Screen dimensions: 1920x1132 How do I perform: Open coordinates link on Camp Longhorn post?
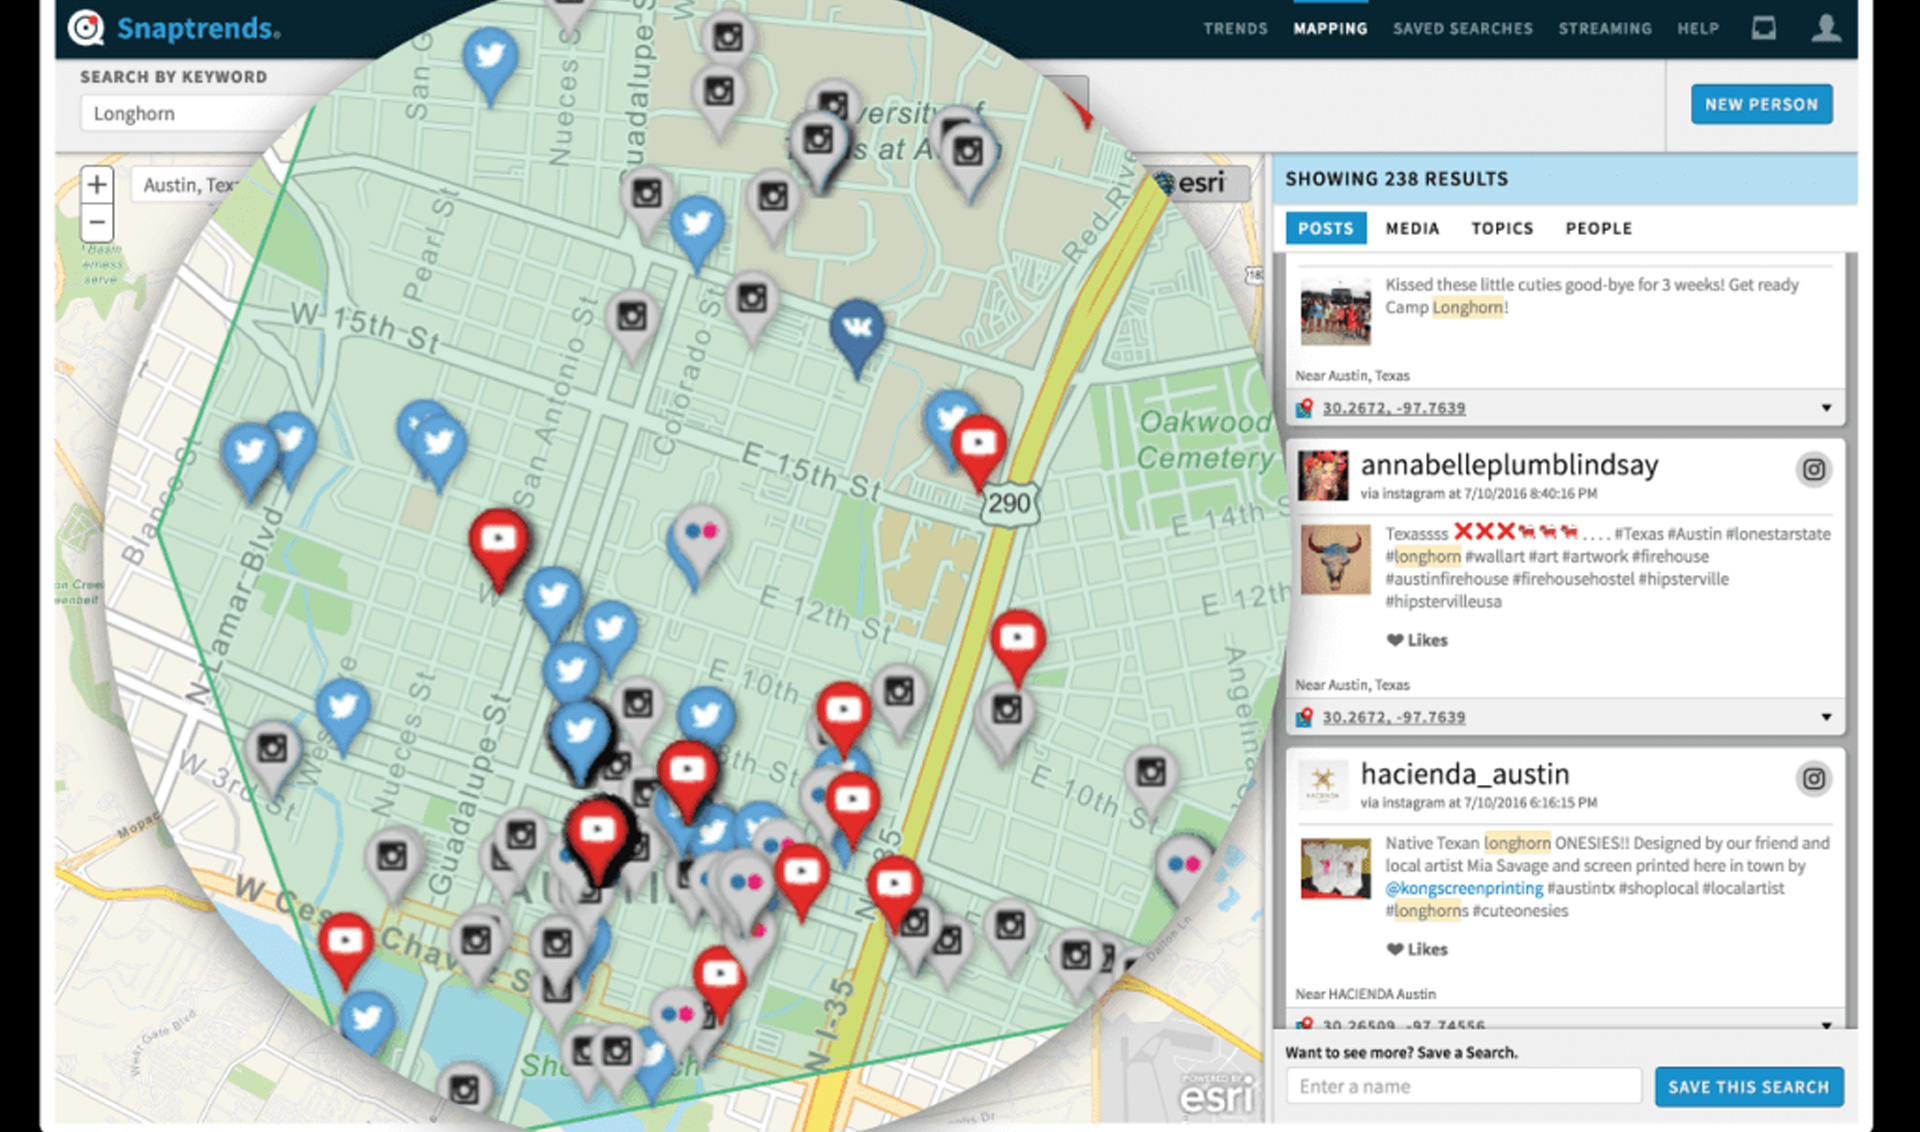pyautogui.click(x=1393, y=408)
